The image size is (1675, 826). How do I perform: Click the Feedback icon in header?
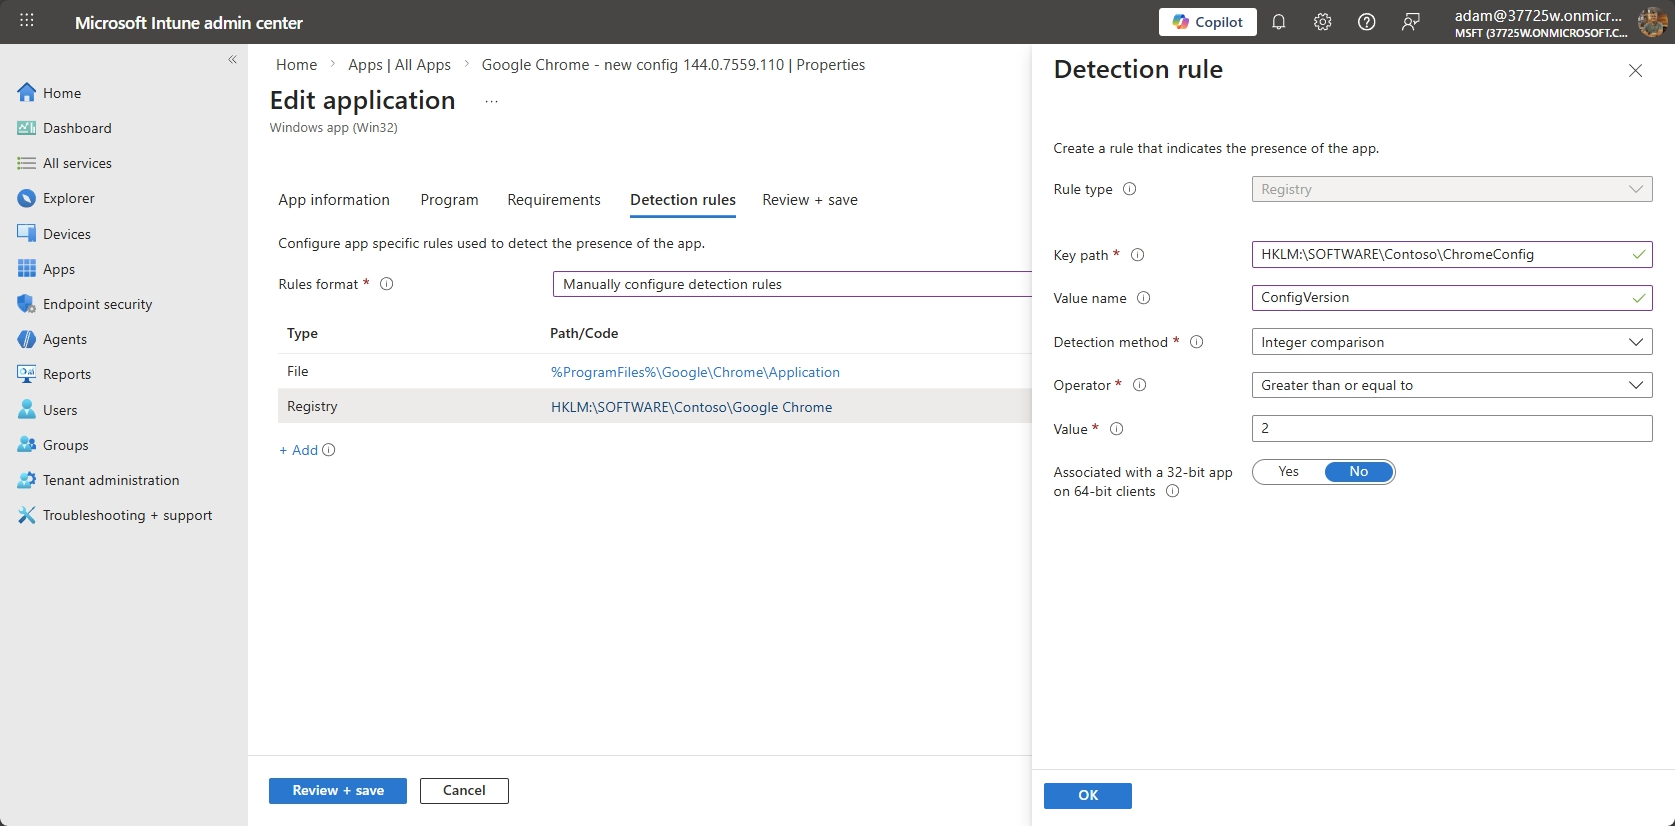coord(1410,22)
